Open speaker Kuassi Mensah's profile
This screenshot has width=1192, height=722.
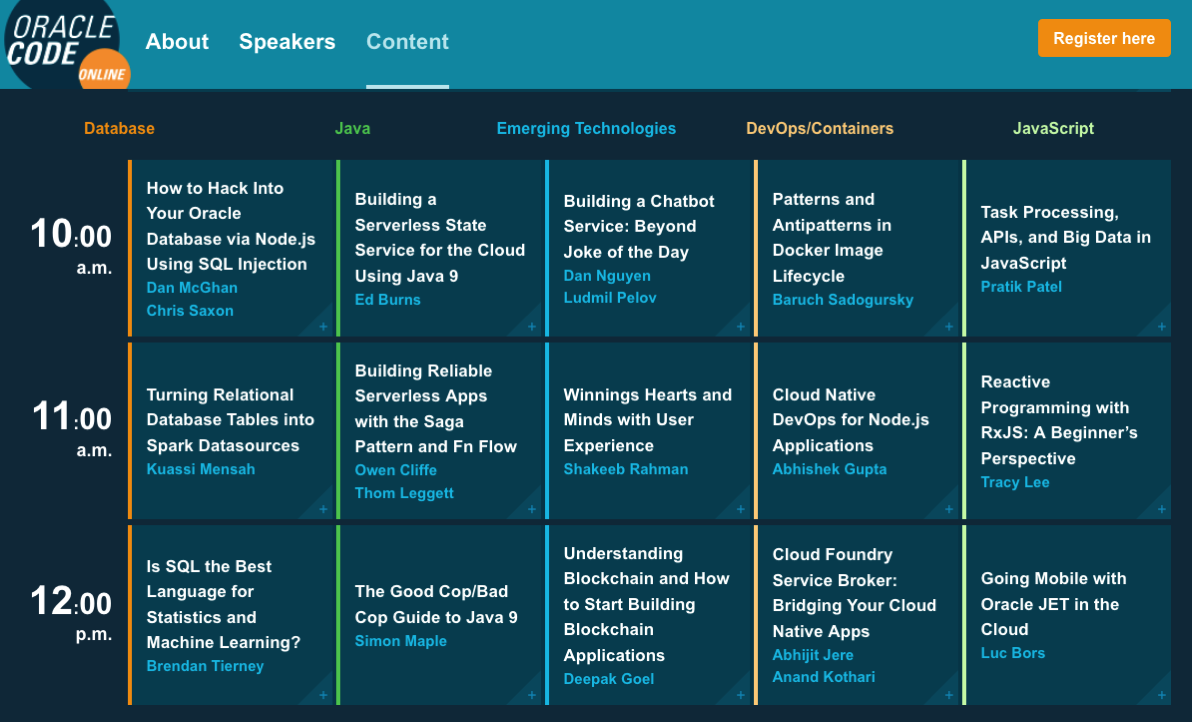tap(201, 469)
